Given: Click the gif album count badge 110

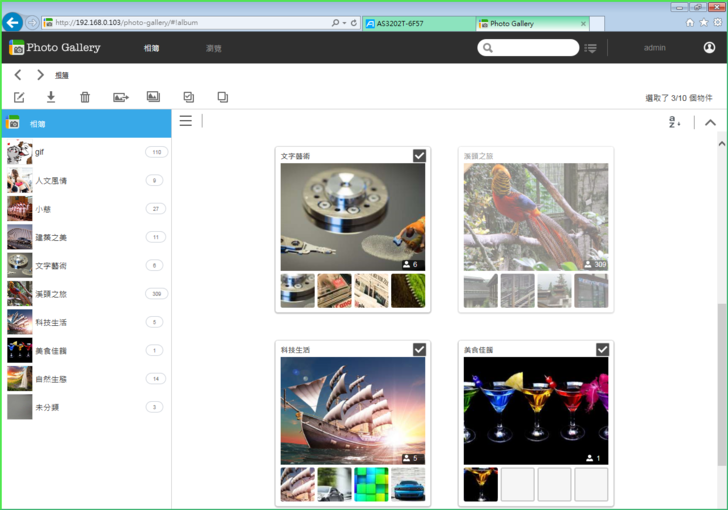Looking at the screenshot, I should click(x=156, y=152).
